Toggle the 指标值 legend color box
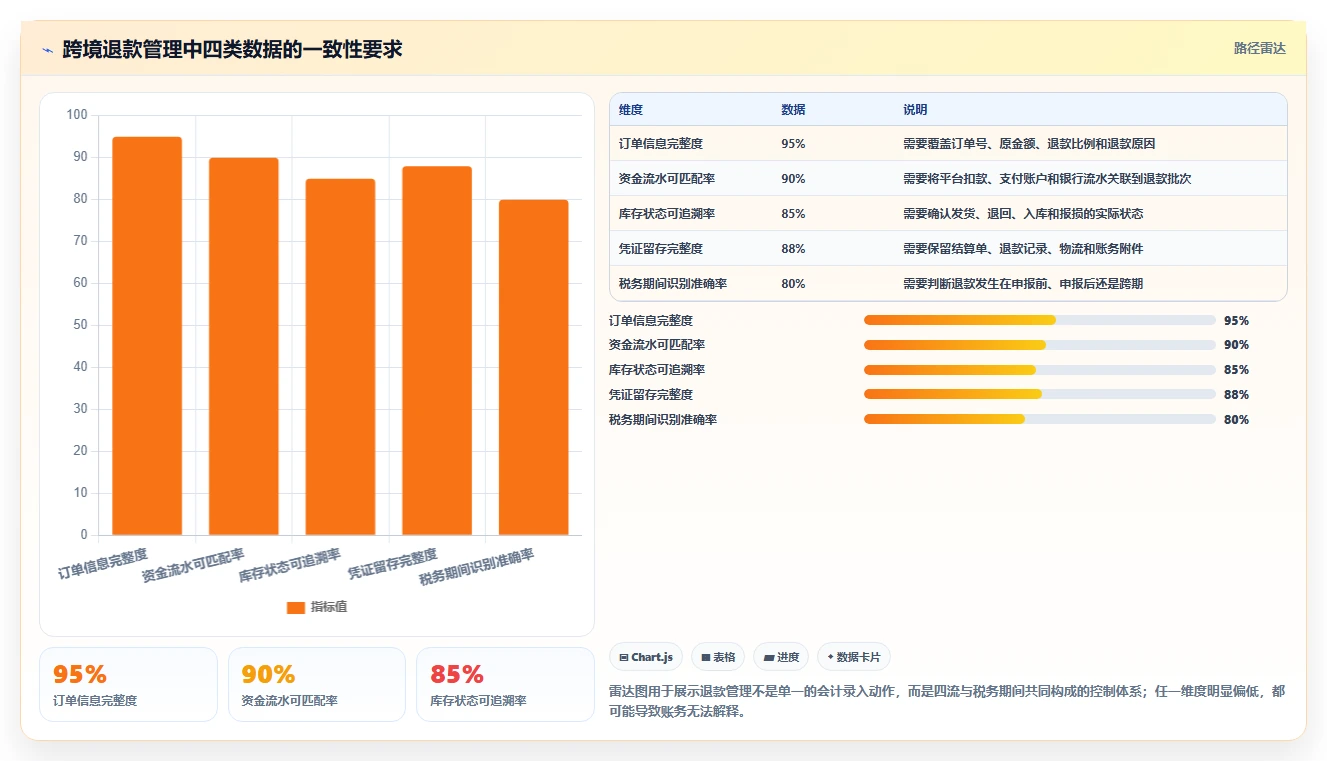This screenshot has height=761, width=1327. 295,607
